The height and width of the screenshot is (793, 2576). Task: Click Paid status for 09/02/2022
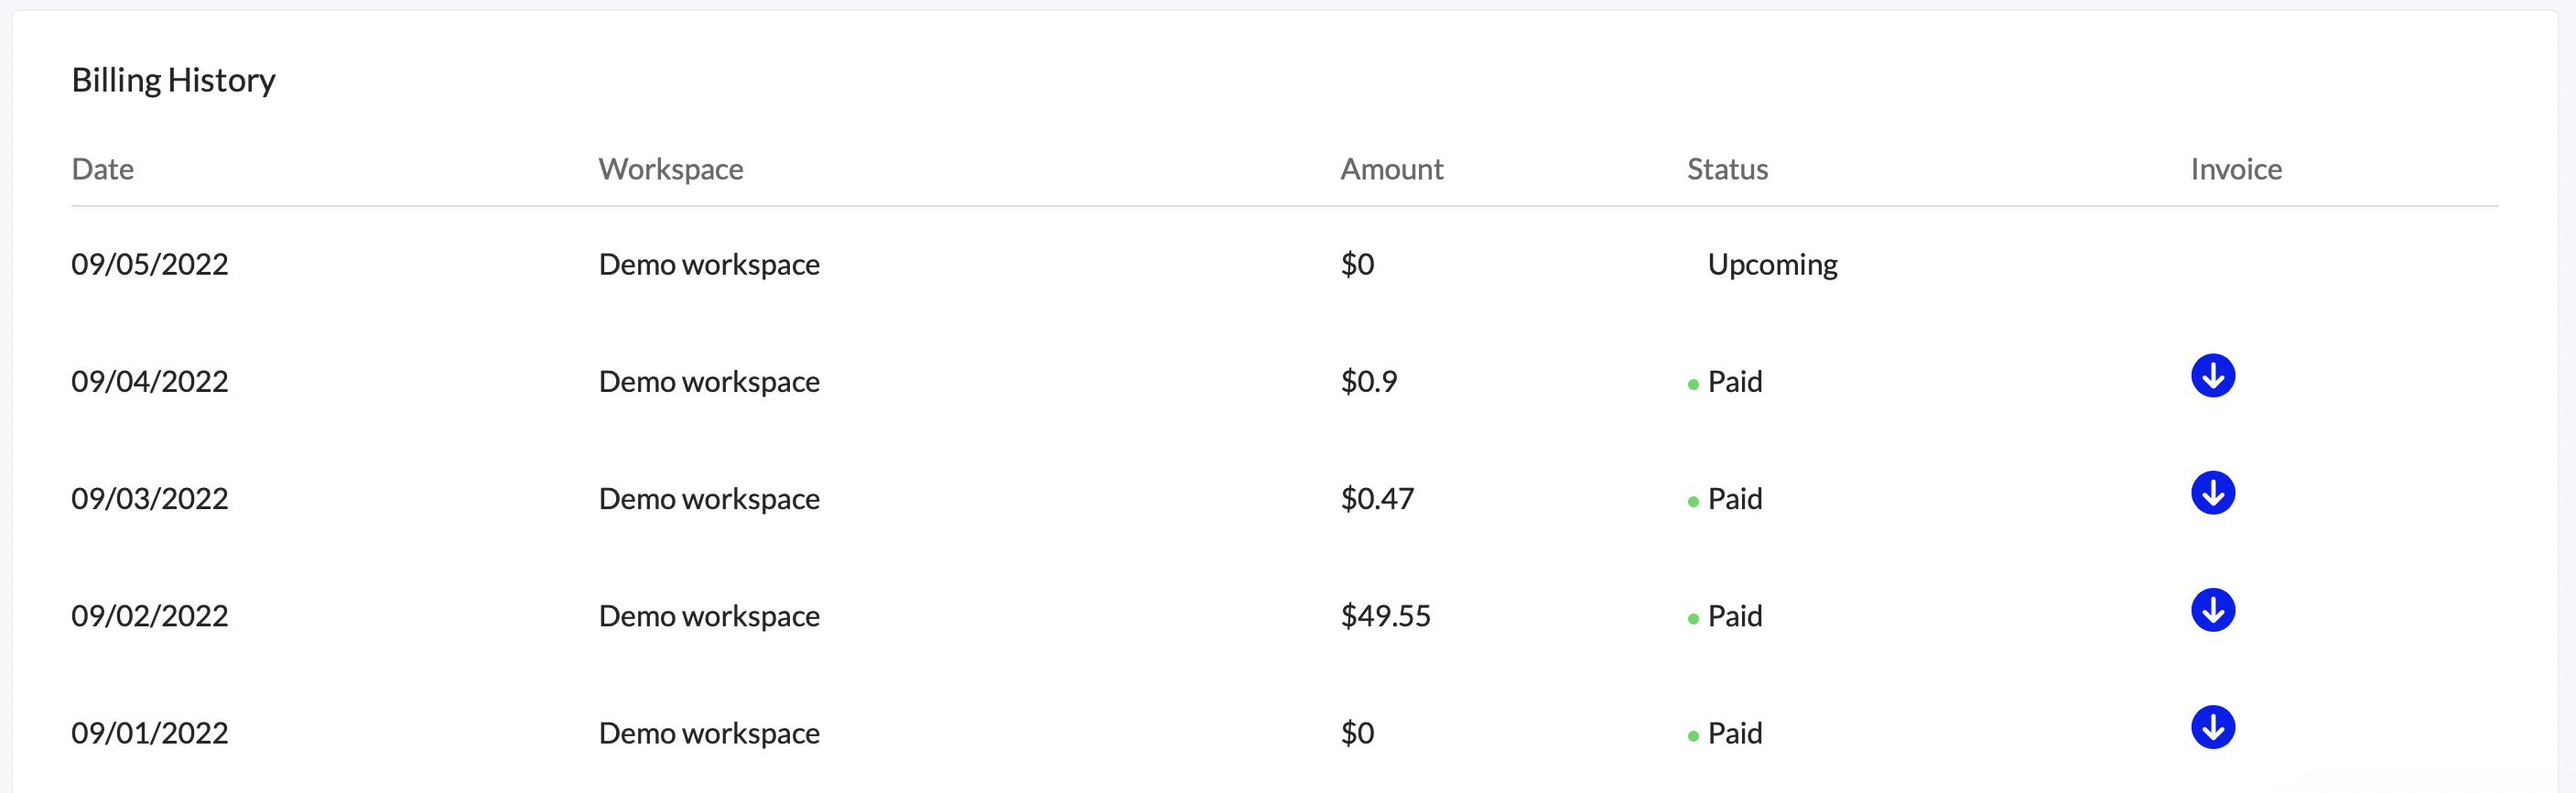coord(1734,615)
